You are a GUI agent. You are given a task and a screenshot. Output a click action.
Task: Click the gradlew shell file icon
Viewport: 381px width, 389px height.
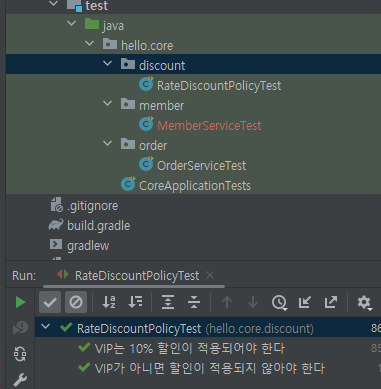point(56,244)
